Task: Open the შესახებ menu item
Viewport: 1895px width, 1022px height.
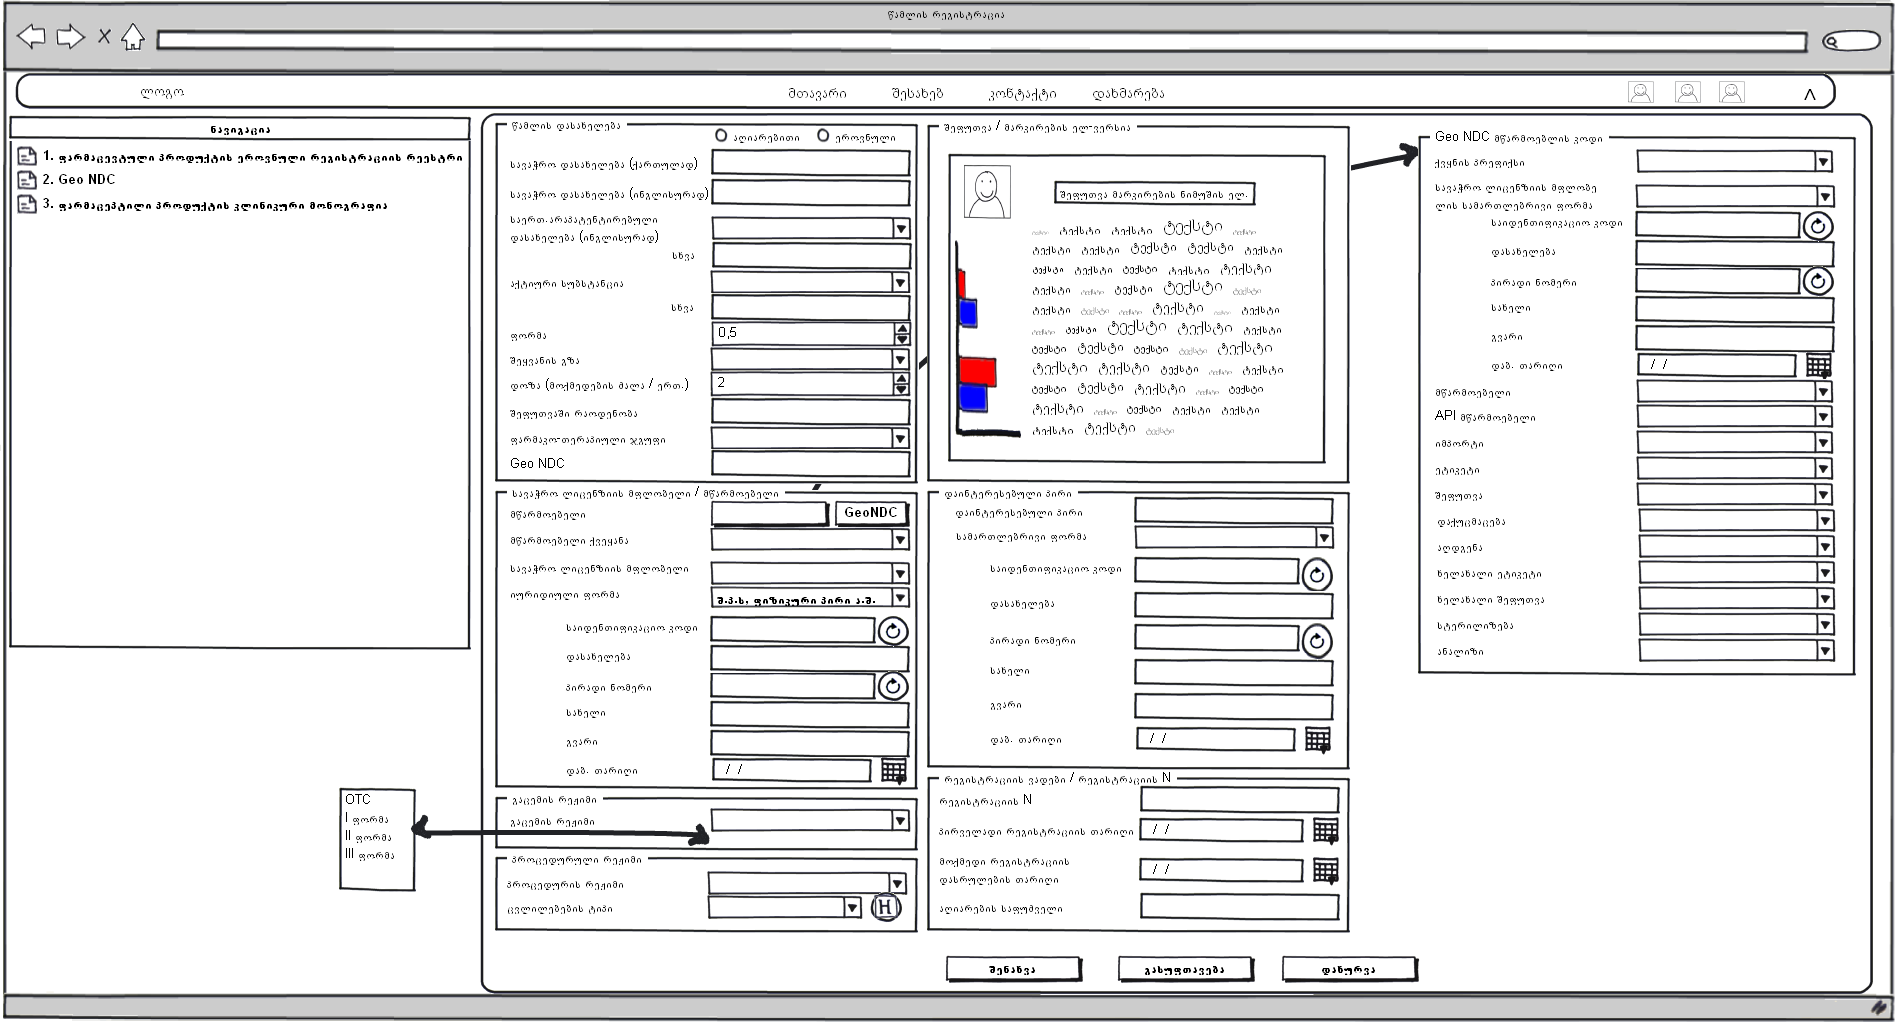Action: (x=917, y=94)
